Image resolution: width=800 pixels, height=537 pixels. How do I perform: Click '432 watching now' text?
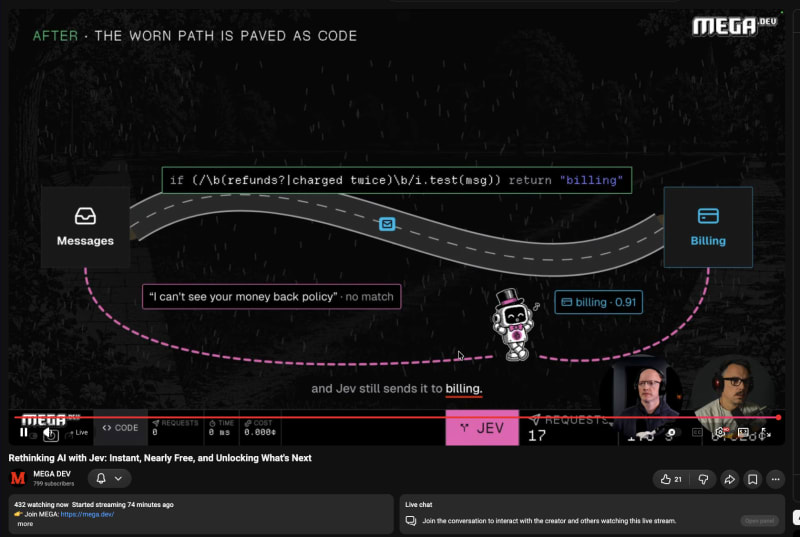tap(41, 504)
